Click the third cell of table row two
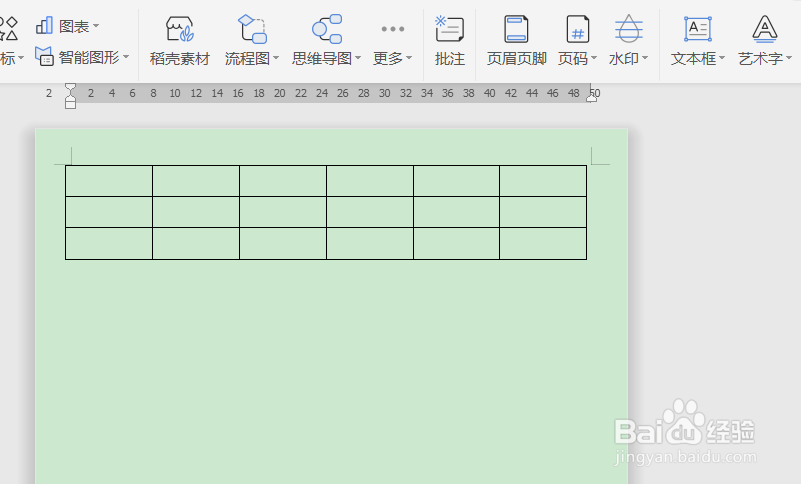Image resolution: width=801 pixels, height=484 pixels. pyautogui.click(x=283, y=212)
